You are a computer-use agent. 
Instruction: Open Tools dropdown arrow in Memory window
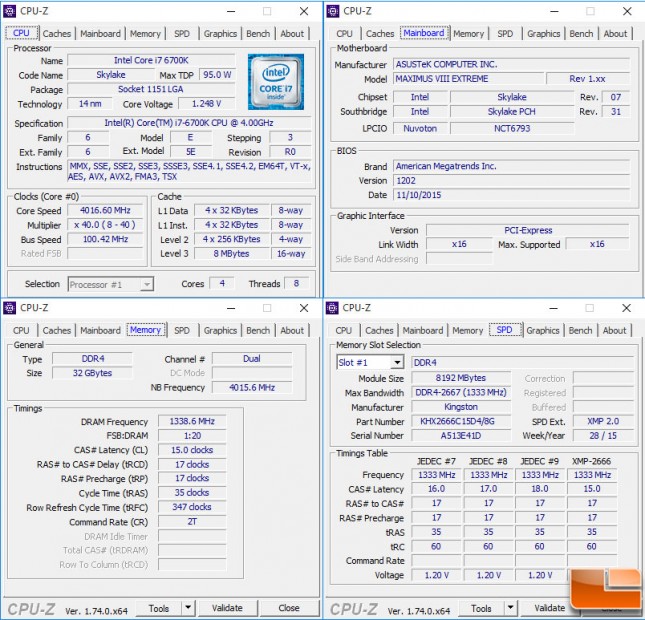click(x=188, y=607)
